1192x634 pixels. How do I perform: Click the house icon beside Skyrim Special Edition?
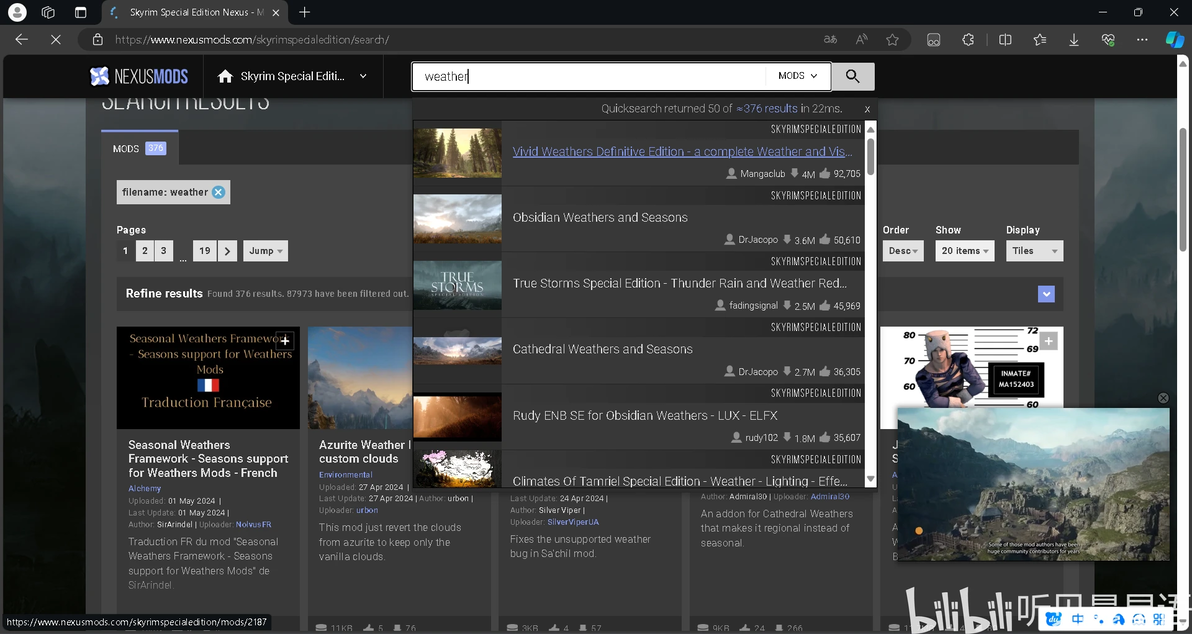pyautogui.click(x=224, y=76)
